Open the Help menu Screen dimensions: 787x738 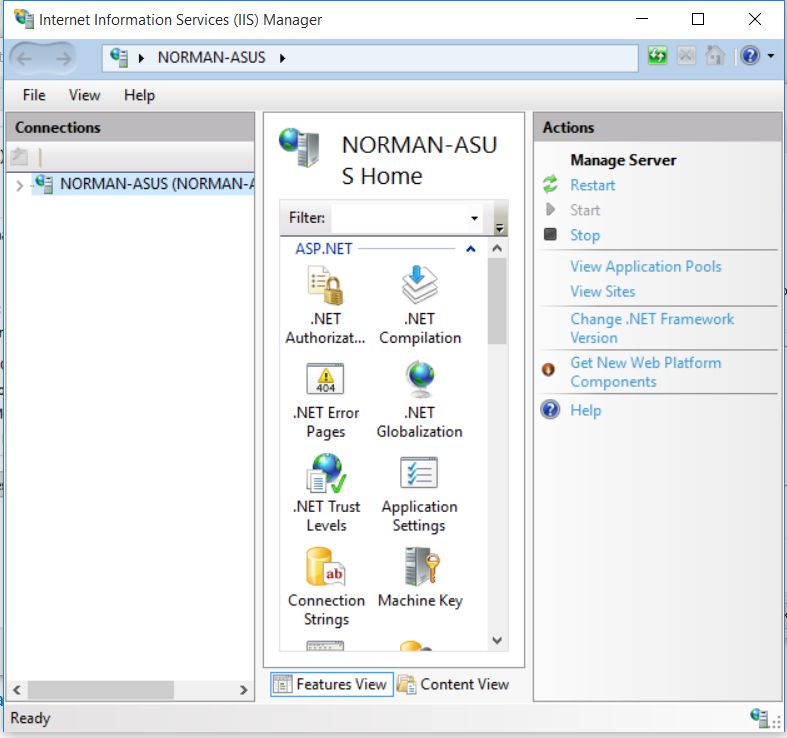(x=139, y=95)
